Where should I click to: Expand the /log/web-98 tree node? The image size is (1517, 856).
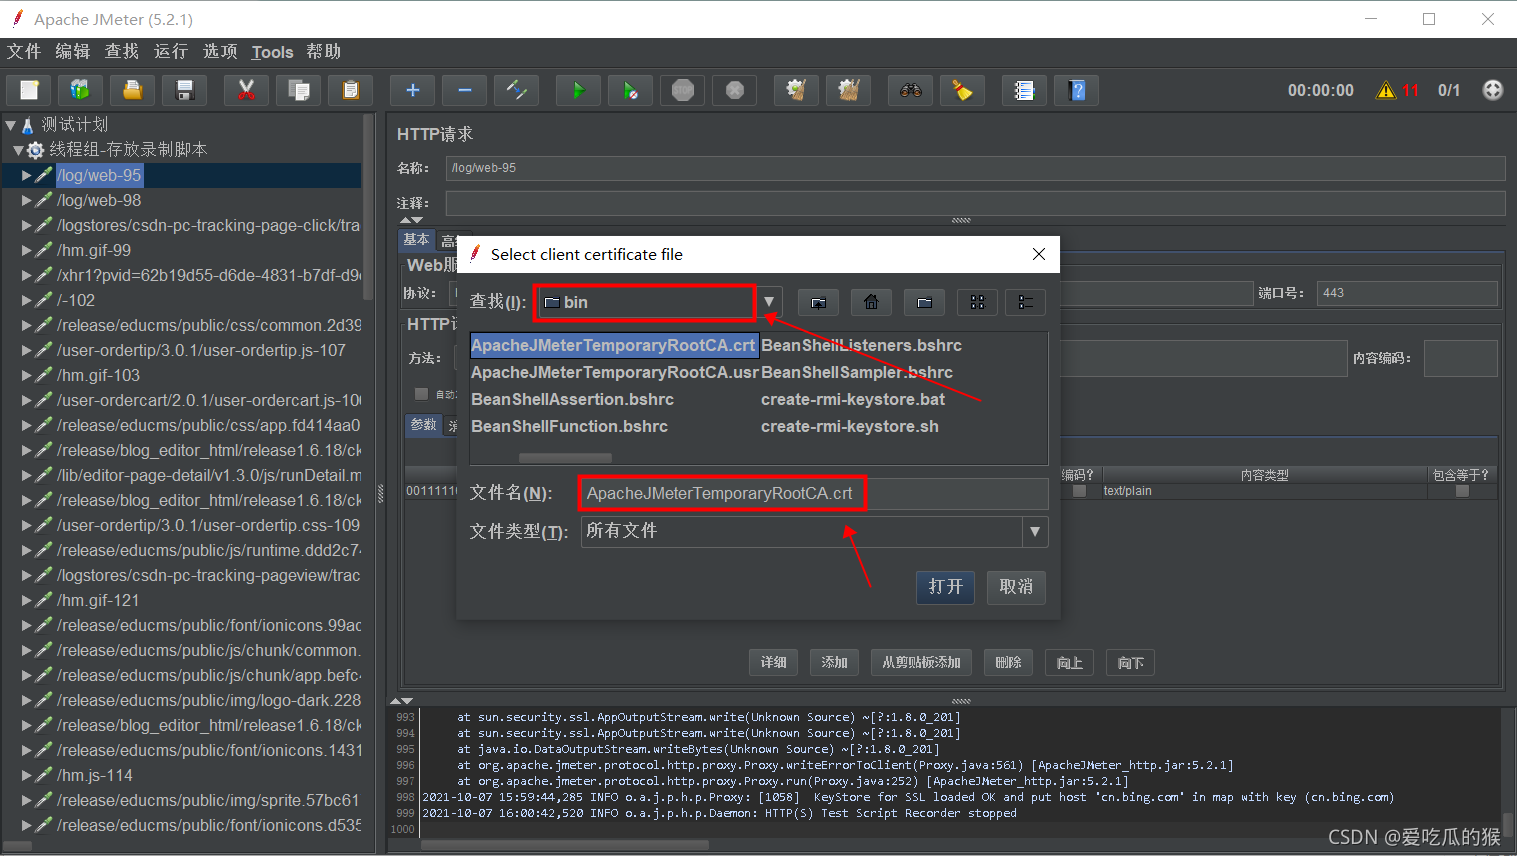tap(27, 200)
